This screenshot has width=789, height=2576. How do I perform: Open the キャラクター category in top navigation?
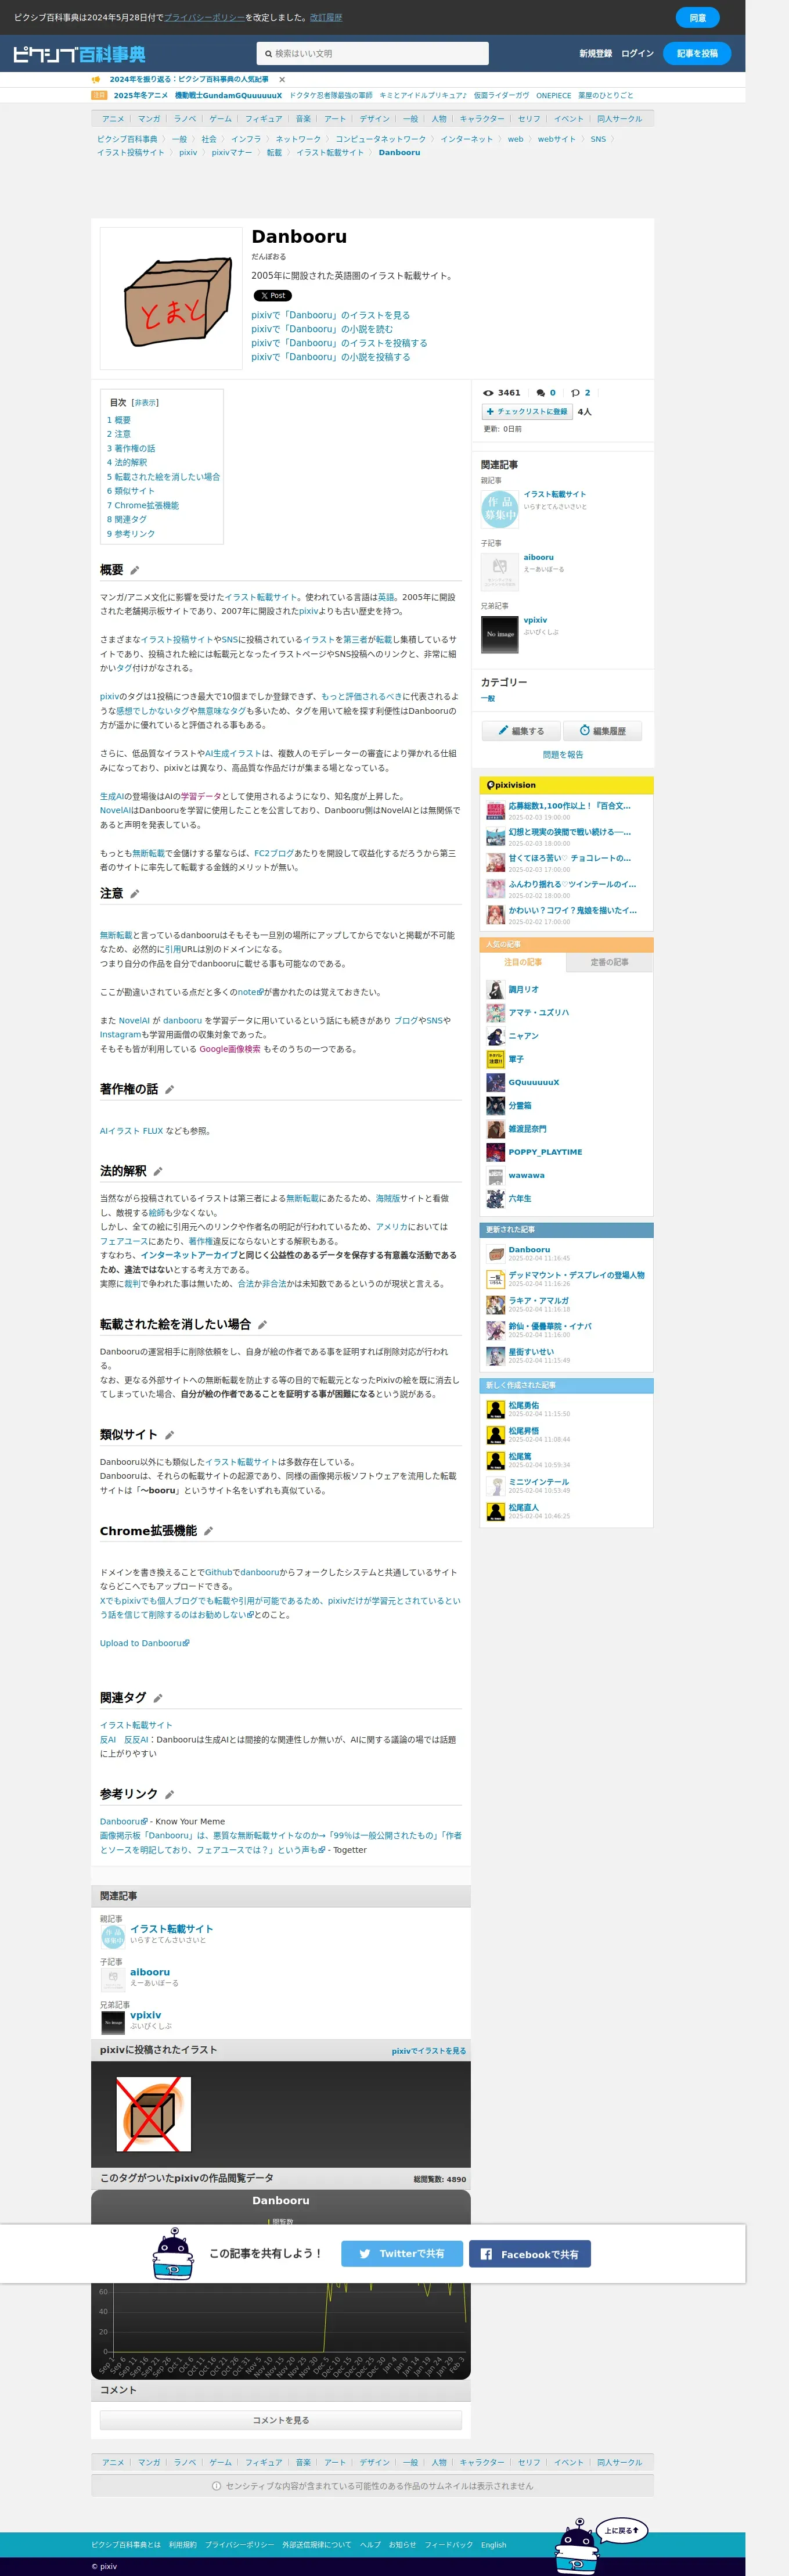click(482, 119)
